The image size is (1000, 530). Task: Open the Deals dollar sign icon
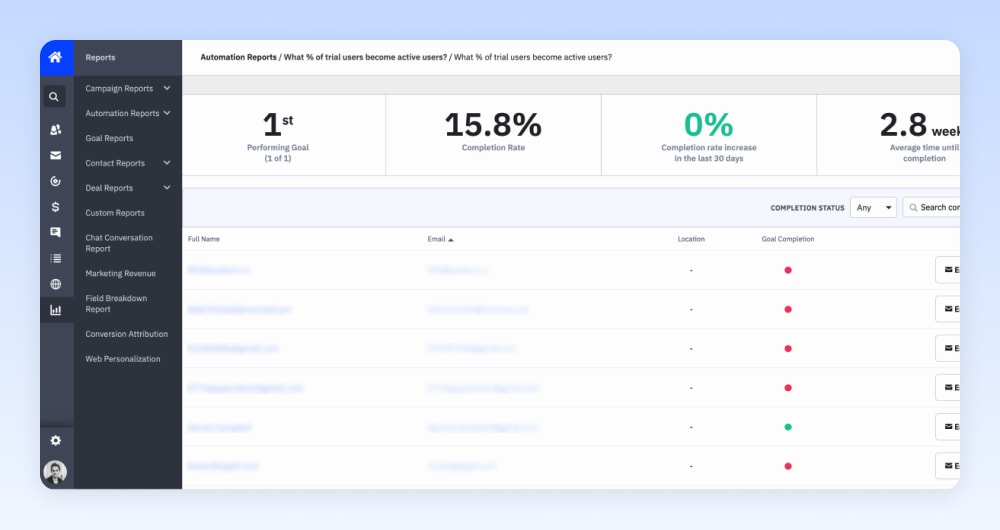tap(55, 207)
